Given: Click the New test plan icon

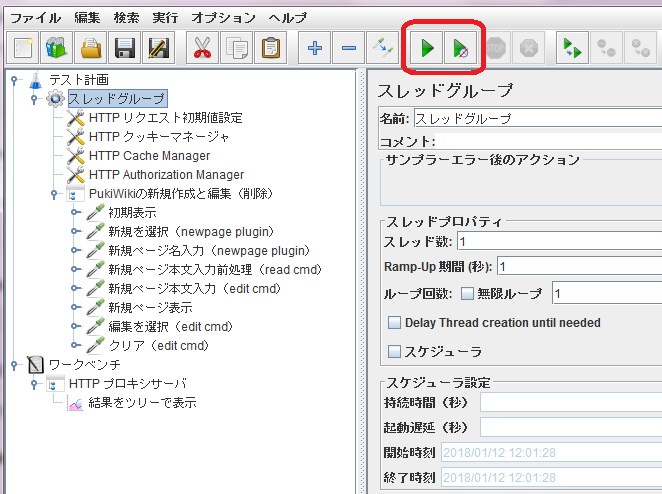Looking at the screenshot, I should coord(24,47).
